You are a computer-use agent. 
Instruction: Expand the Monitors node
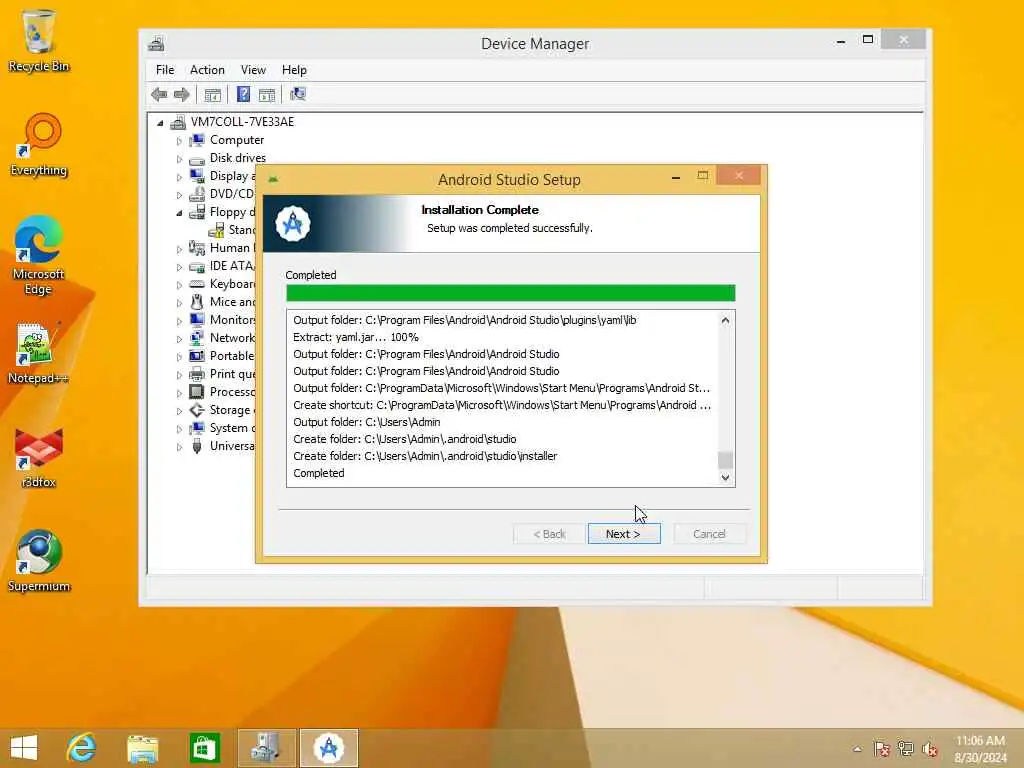179,321
